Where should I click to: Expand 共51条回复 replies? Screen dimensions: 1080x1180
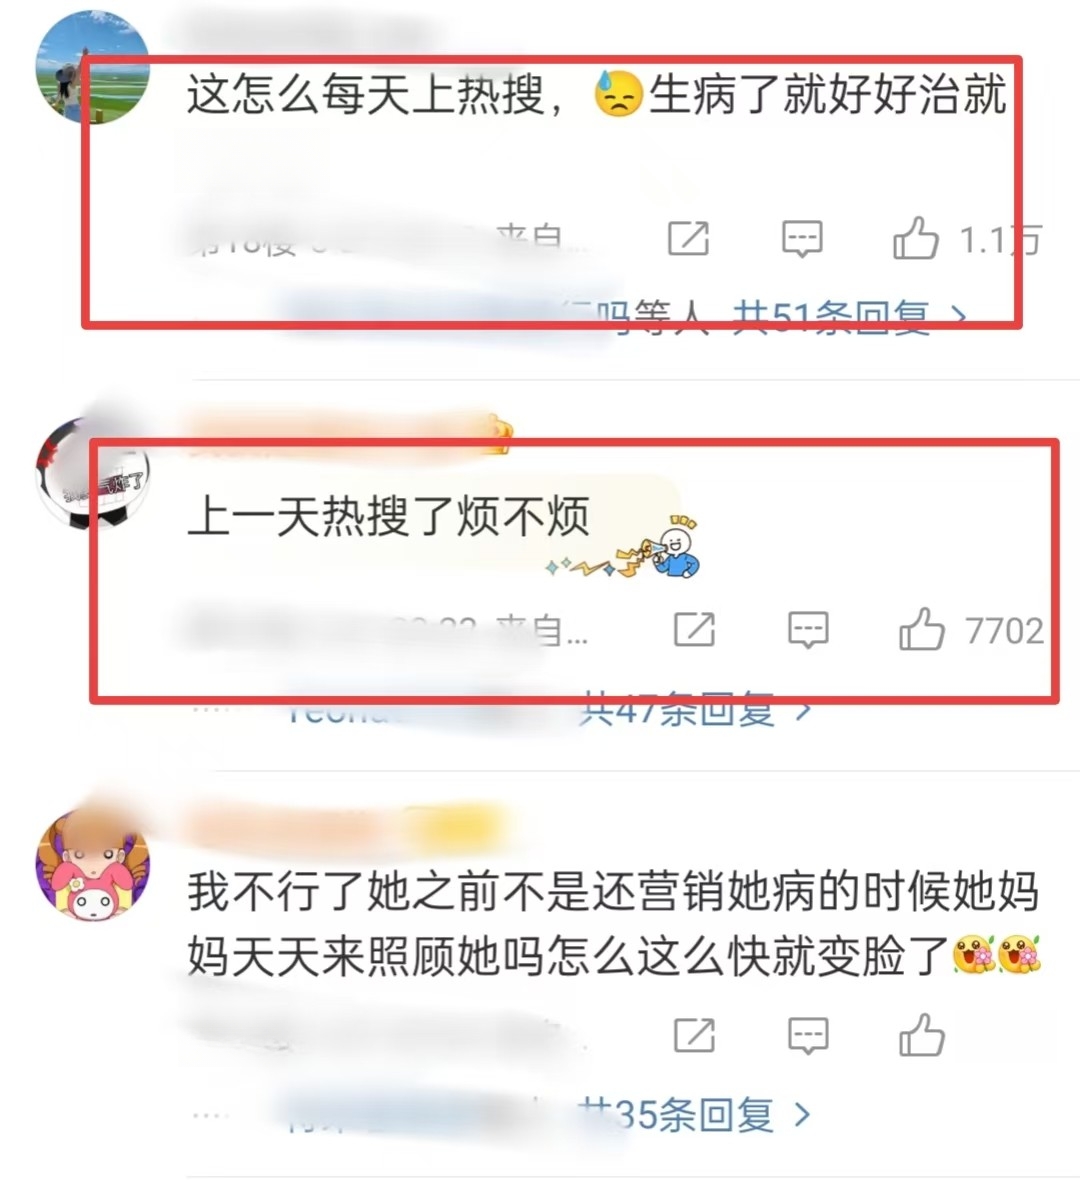click(x=850, y=316)
